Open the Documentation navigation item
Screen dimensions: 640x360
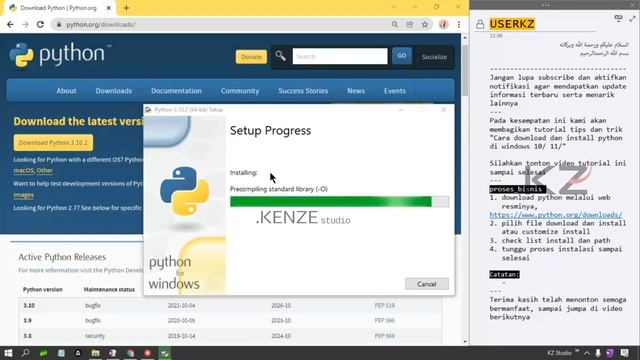(176, 91)
